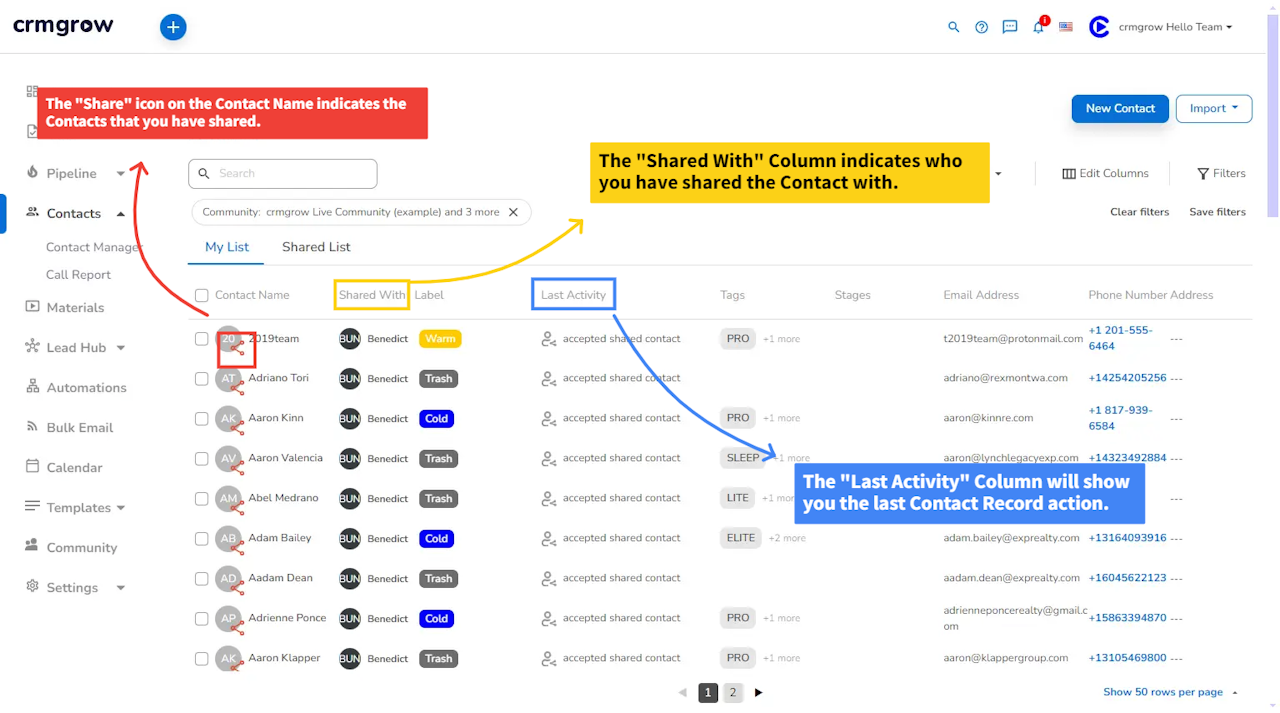Select the 2019team contact checkbox
1280x713 pixels.
click(202, 339)
